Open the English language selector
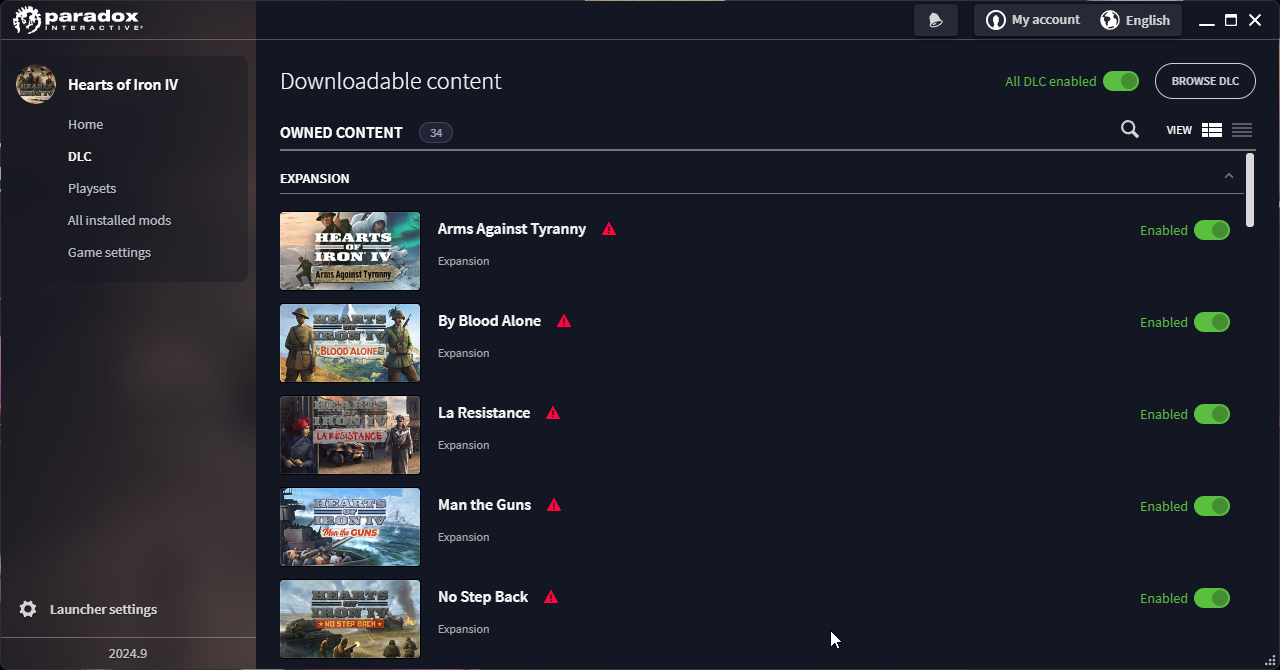The height and width of the screenshot is (670, 1280). [1135, 20]
